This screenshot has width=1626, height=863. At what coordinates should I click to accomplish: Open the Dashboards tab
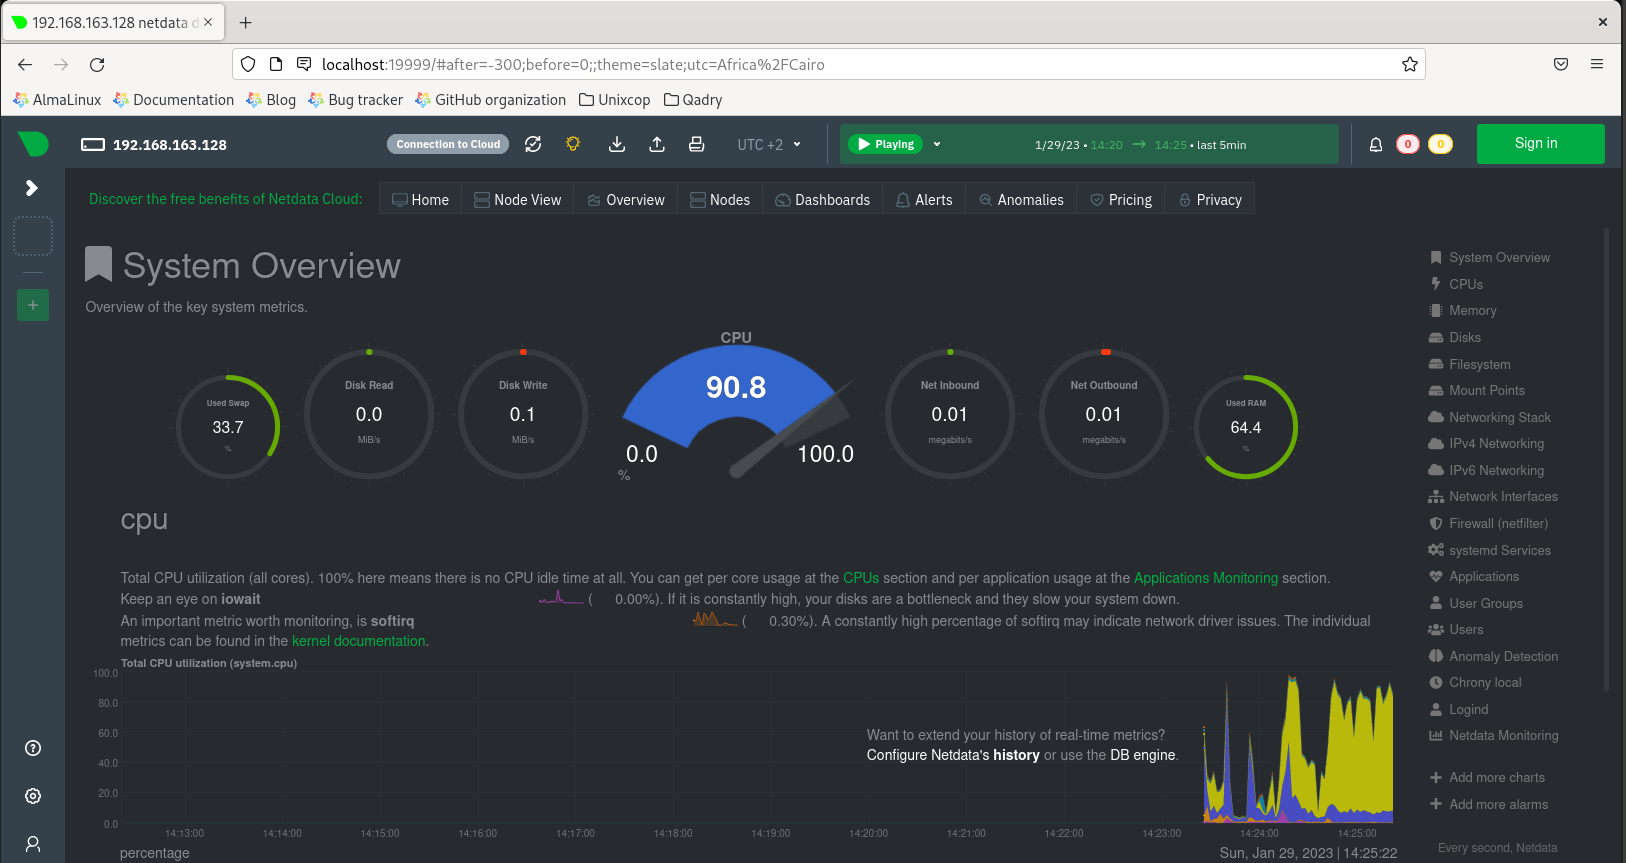point(823,199)
